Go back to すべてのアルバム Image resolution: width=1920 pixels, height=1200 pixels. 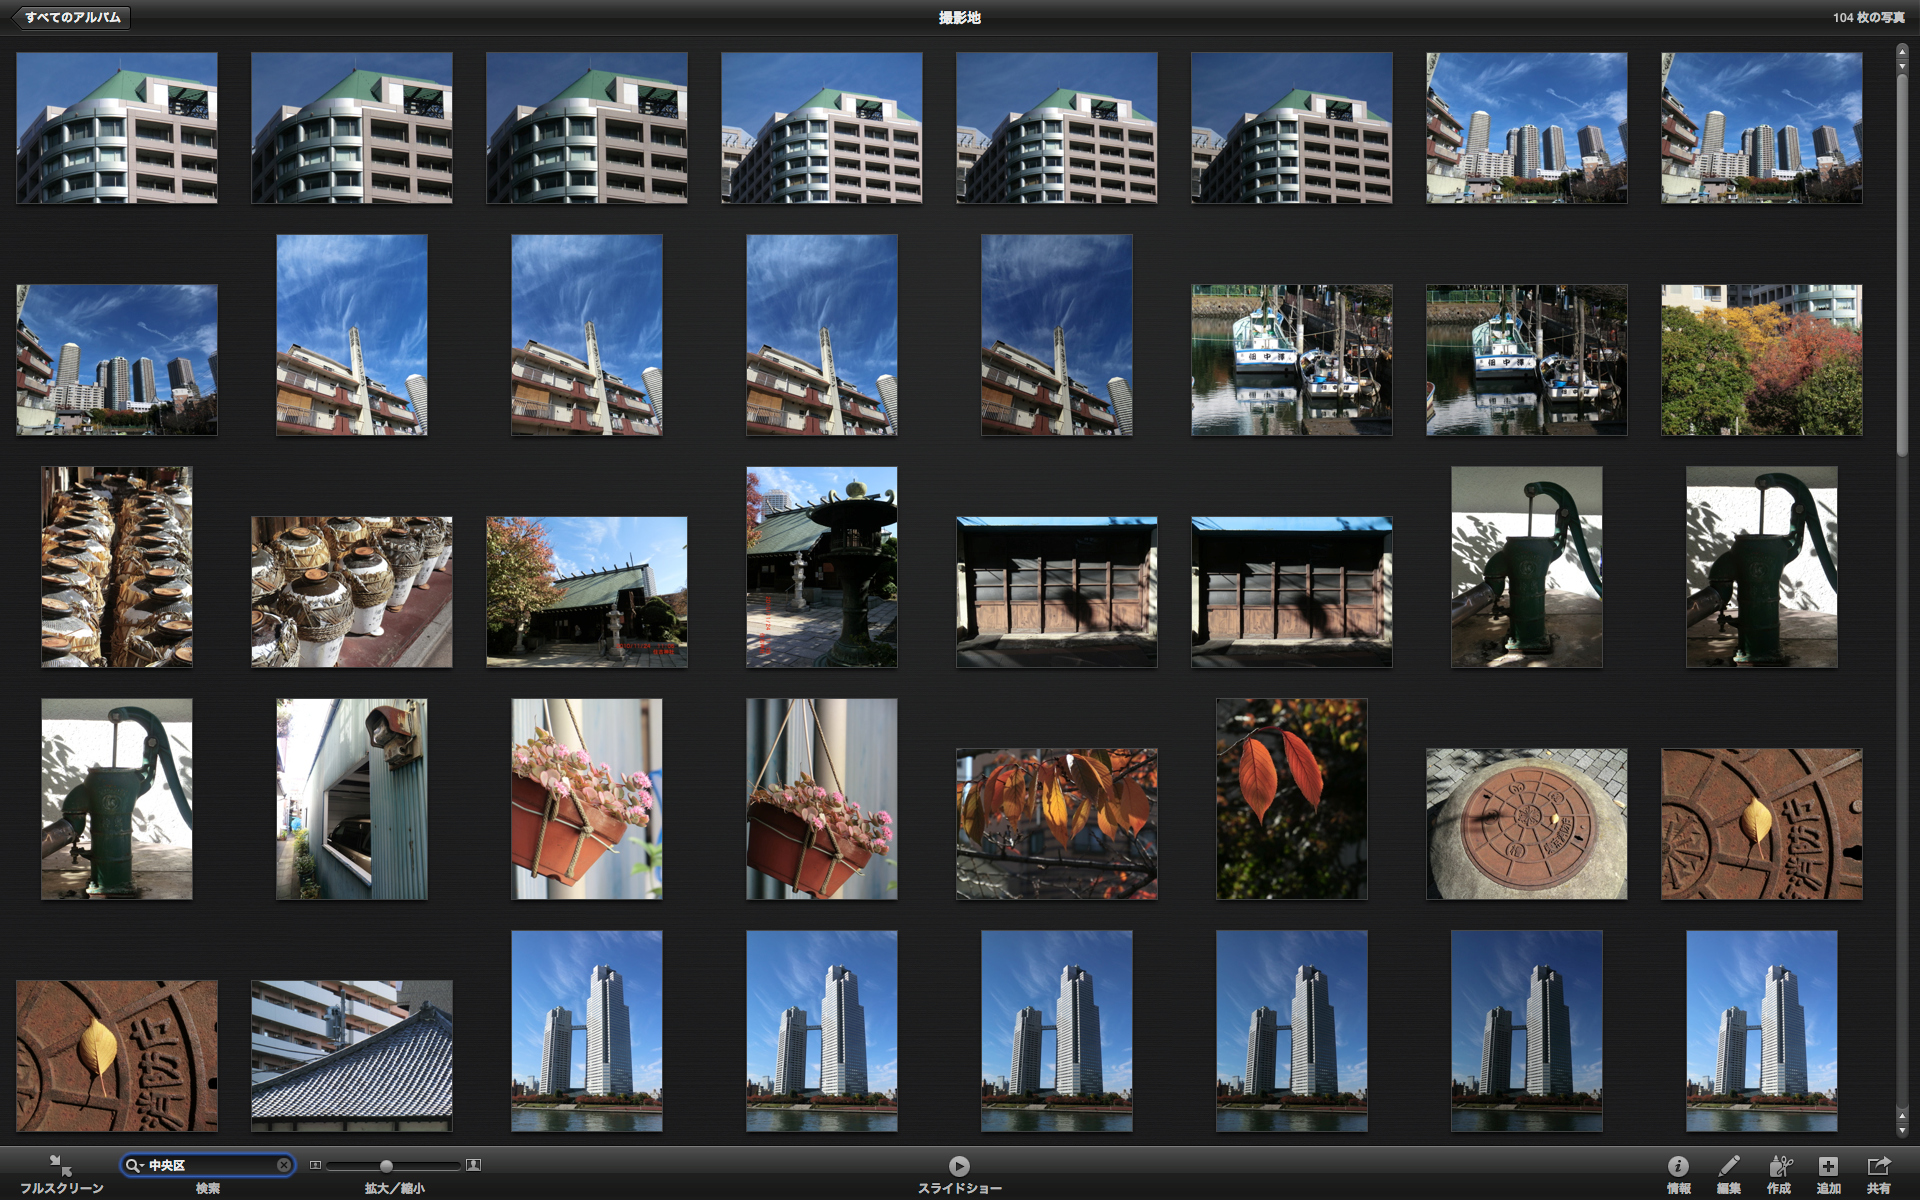point(72,17)
